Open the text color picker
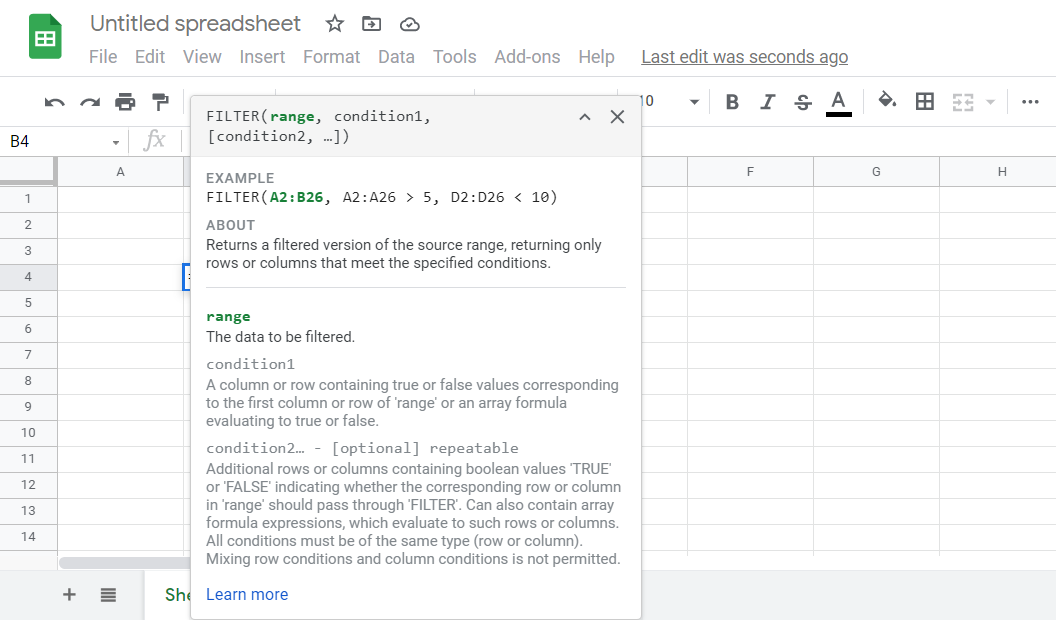This screenshot has width=1056, height=620. tap(838, 101)
